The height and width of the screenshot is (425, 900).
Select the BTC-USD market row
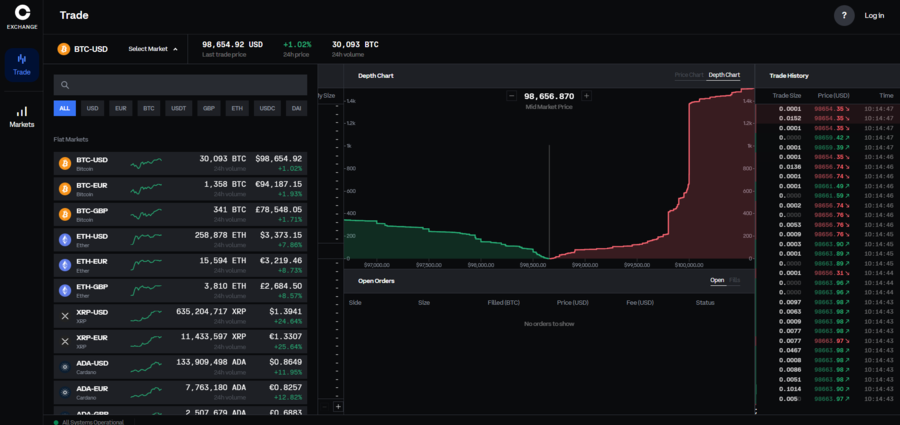pos(180,164)
